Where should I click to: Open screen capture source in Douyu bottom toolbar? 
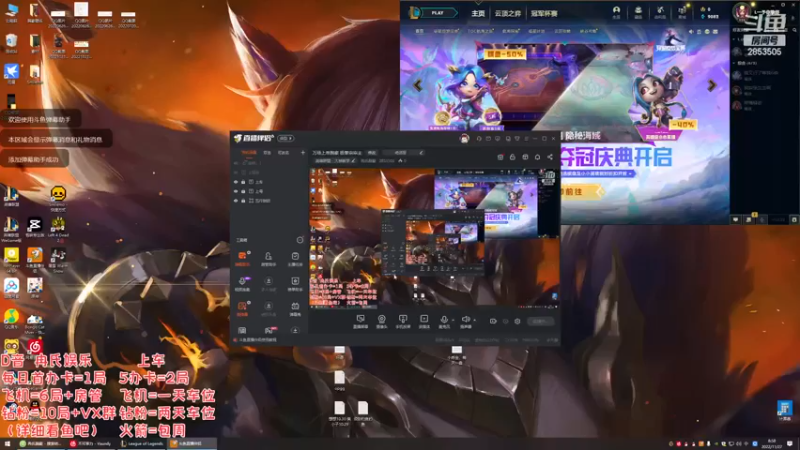tap(360, 320)
